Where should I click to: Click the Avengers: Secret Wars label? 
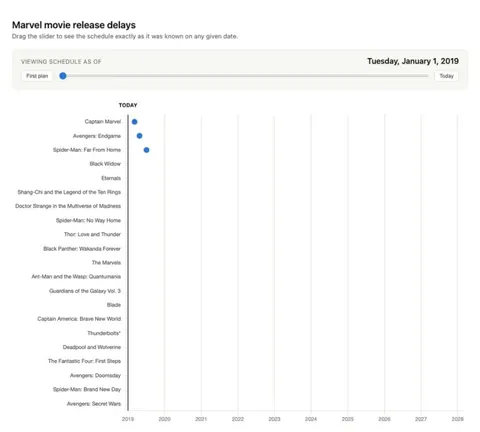[94, 404]
